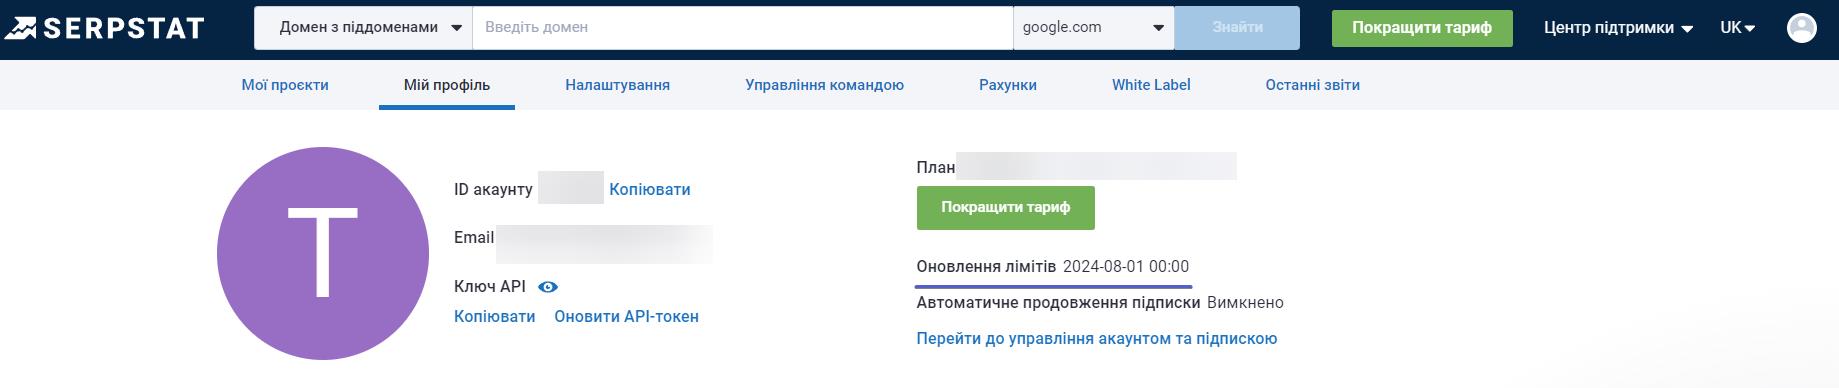Copy the account ID via Копіювати link
Screen dimensions: 1839x388
click(x=650, y=189)
